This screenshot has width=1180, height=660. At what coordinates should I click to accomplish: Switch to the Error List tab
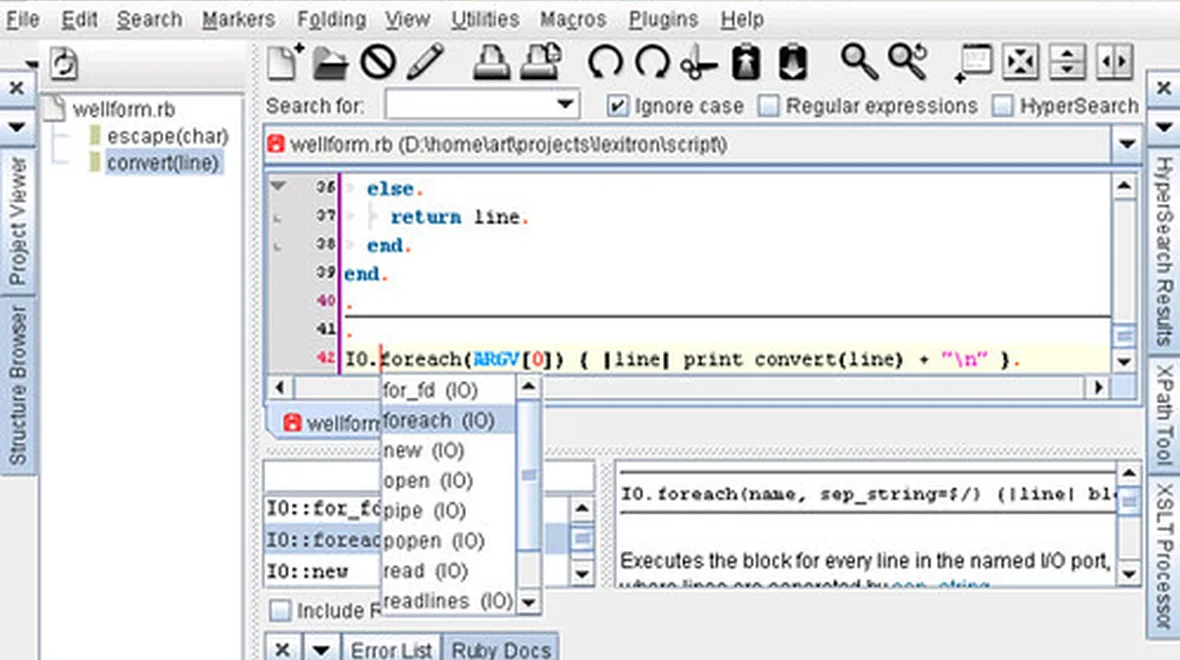[391, 649]
